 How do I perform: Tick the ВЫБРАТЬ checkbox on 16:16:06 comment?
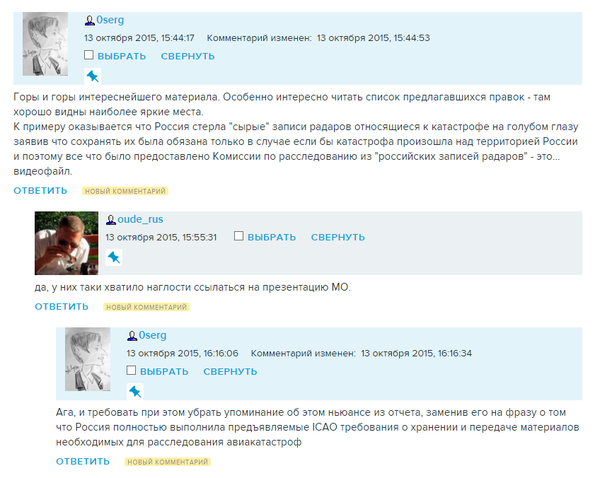click(131, 370)
